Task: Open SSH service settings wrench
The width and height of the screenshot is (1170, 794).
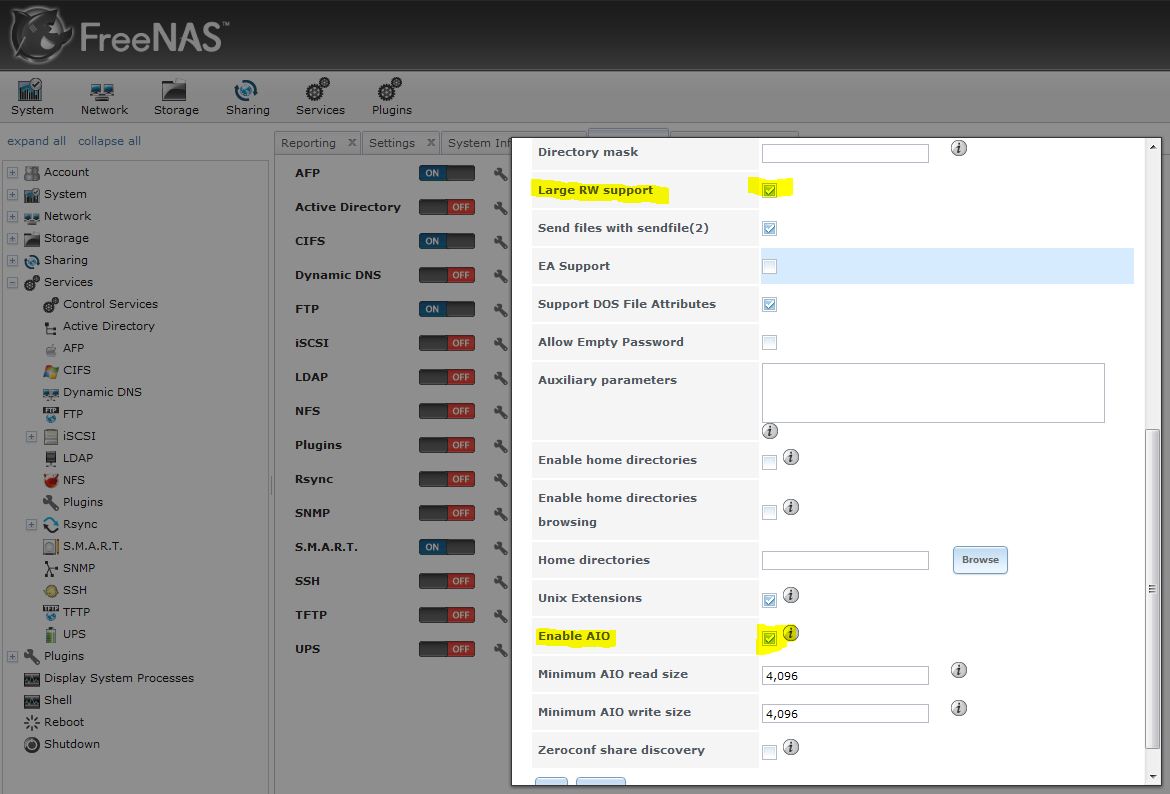Action: (x=500, y=581)
